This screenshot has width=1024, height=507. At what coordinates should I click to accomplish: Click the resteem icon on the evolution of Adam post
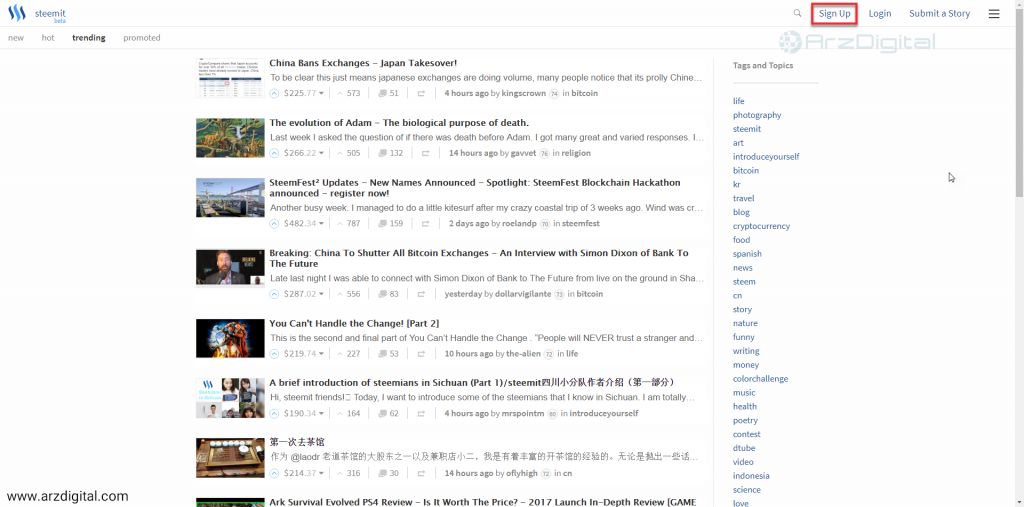click(426, 153)
